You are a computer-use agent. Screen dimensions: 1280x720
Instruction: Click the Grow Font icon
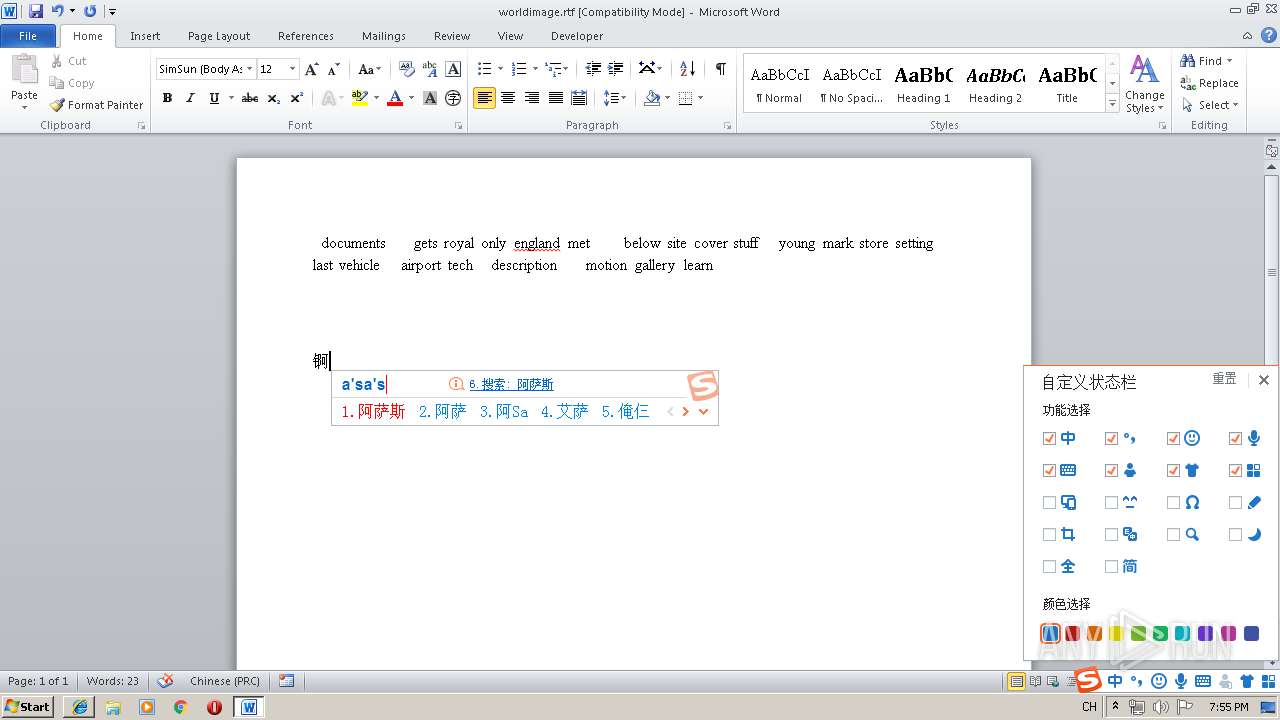pos(312,69)
